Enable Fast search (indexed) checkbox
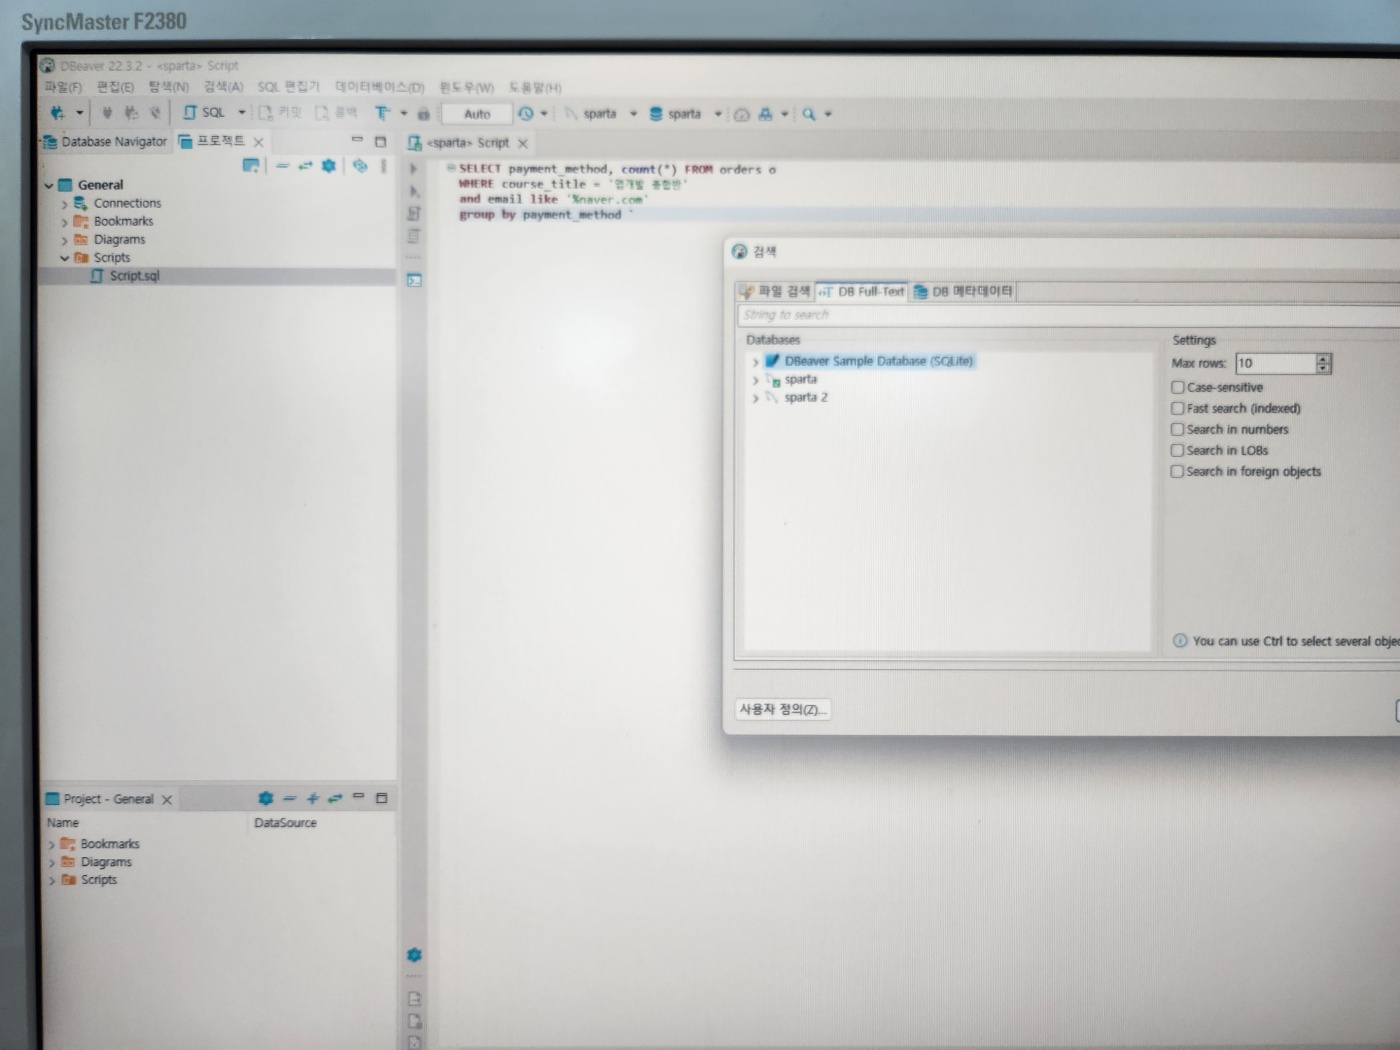This screenshot has width=1400, height=1050. click(x=1178, y=408)
